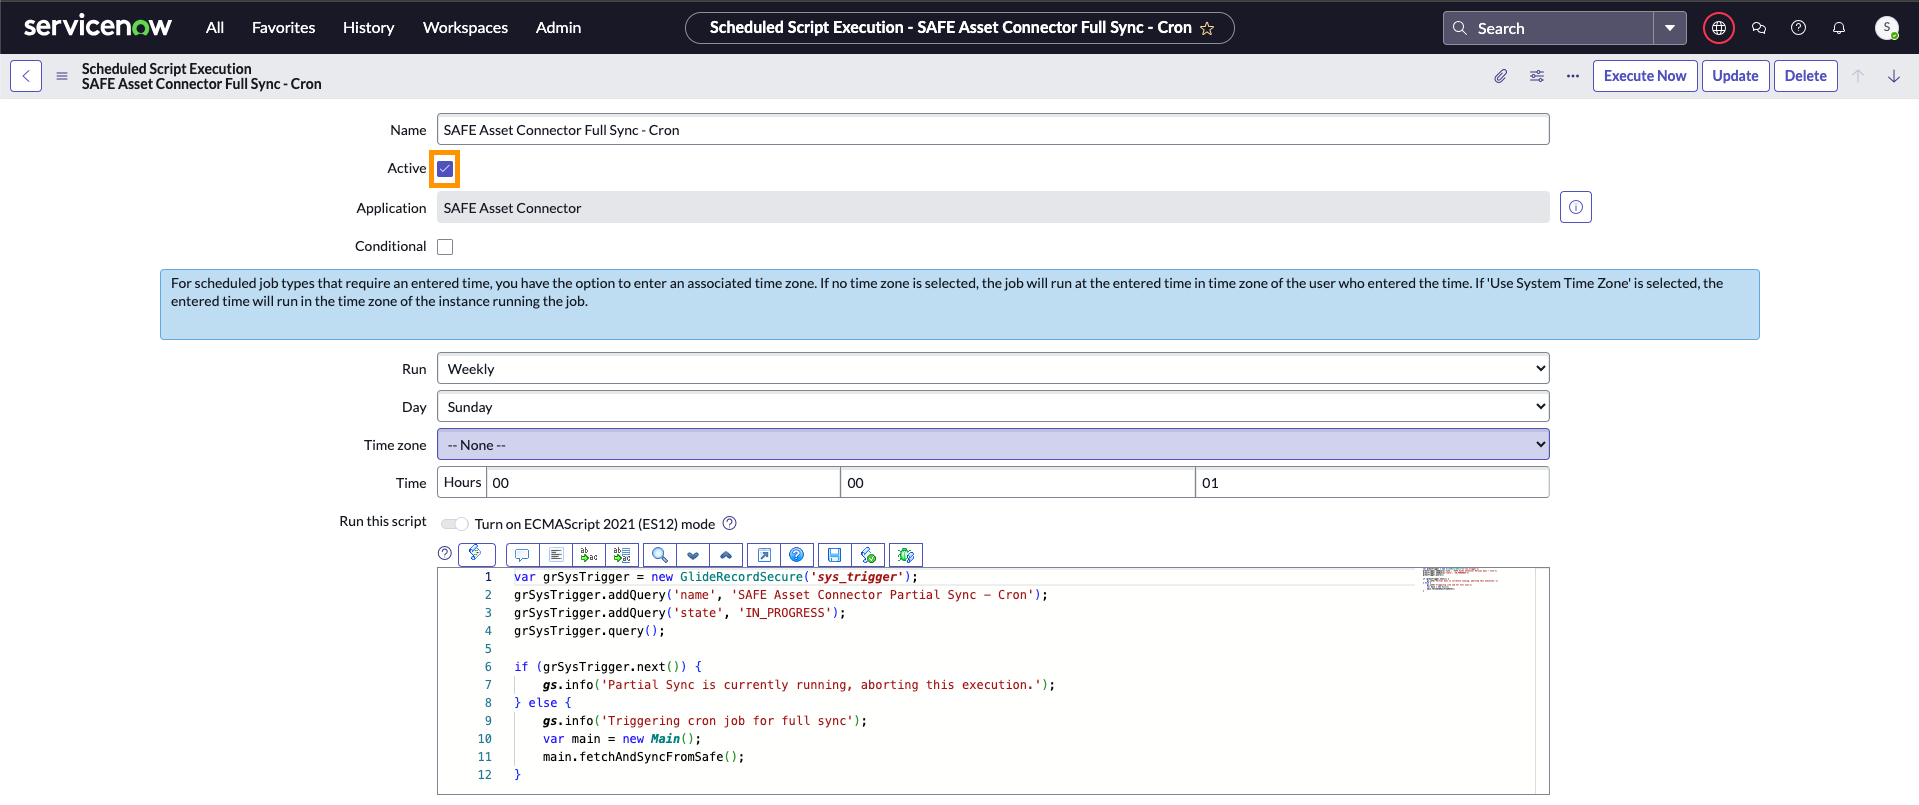Click the Execute Now button
The image size is (1919, 805).
tap(1645, 76)
